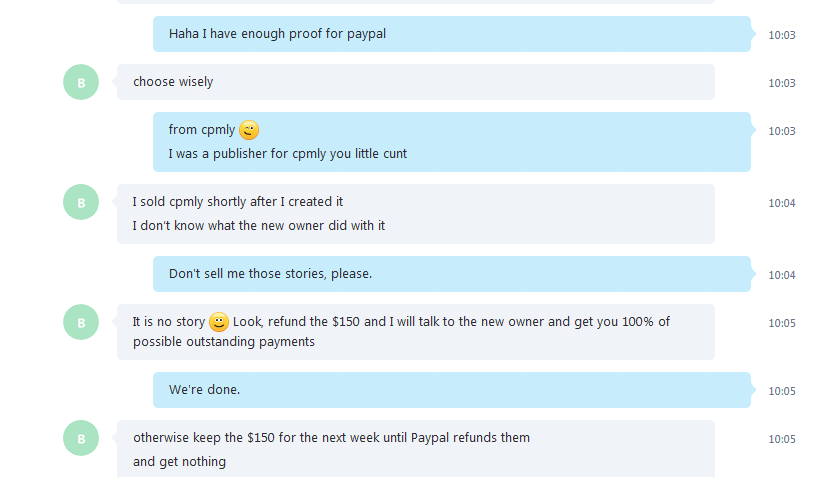
Task: Click the 10:04 timestamp beside "Don't sell me those stories"
Action: 782,275
